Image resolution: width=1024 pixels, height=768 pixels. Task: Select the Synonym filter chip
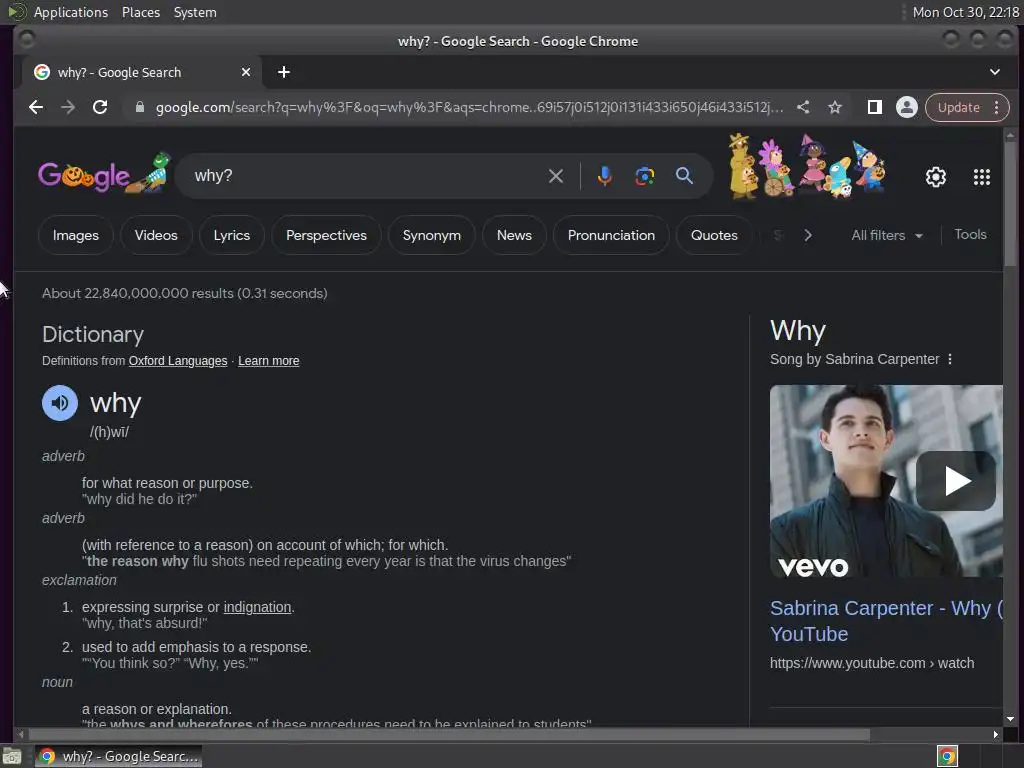click(x=432, y=235)
